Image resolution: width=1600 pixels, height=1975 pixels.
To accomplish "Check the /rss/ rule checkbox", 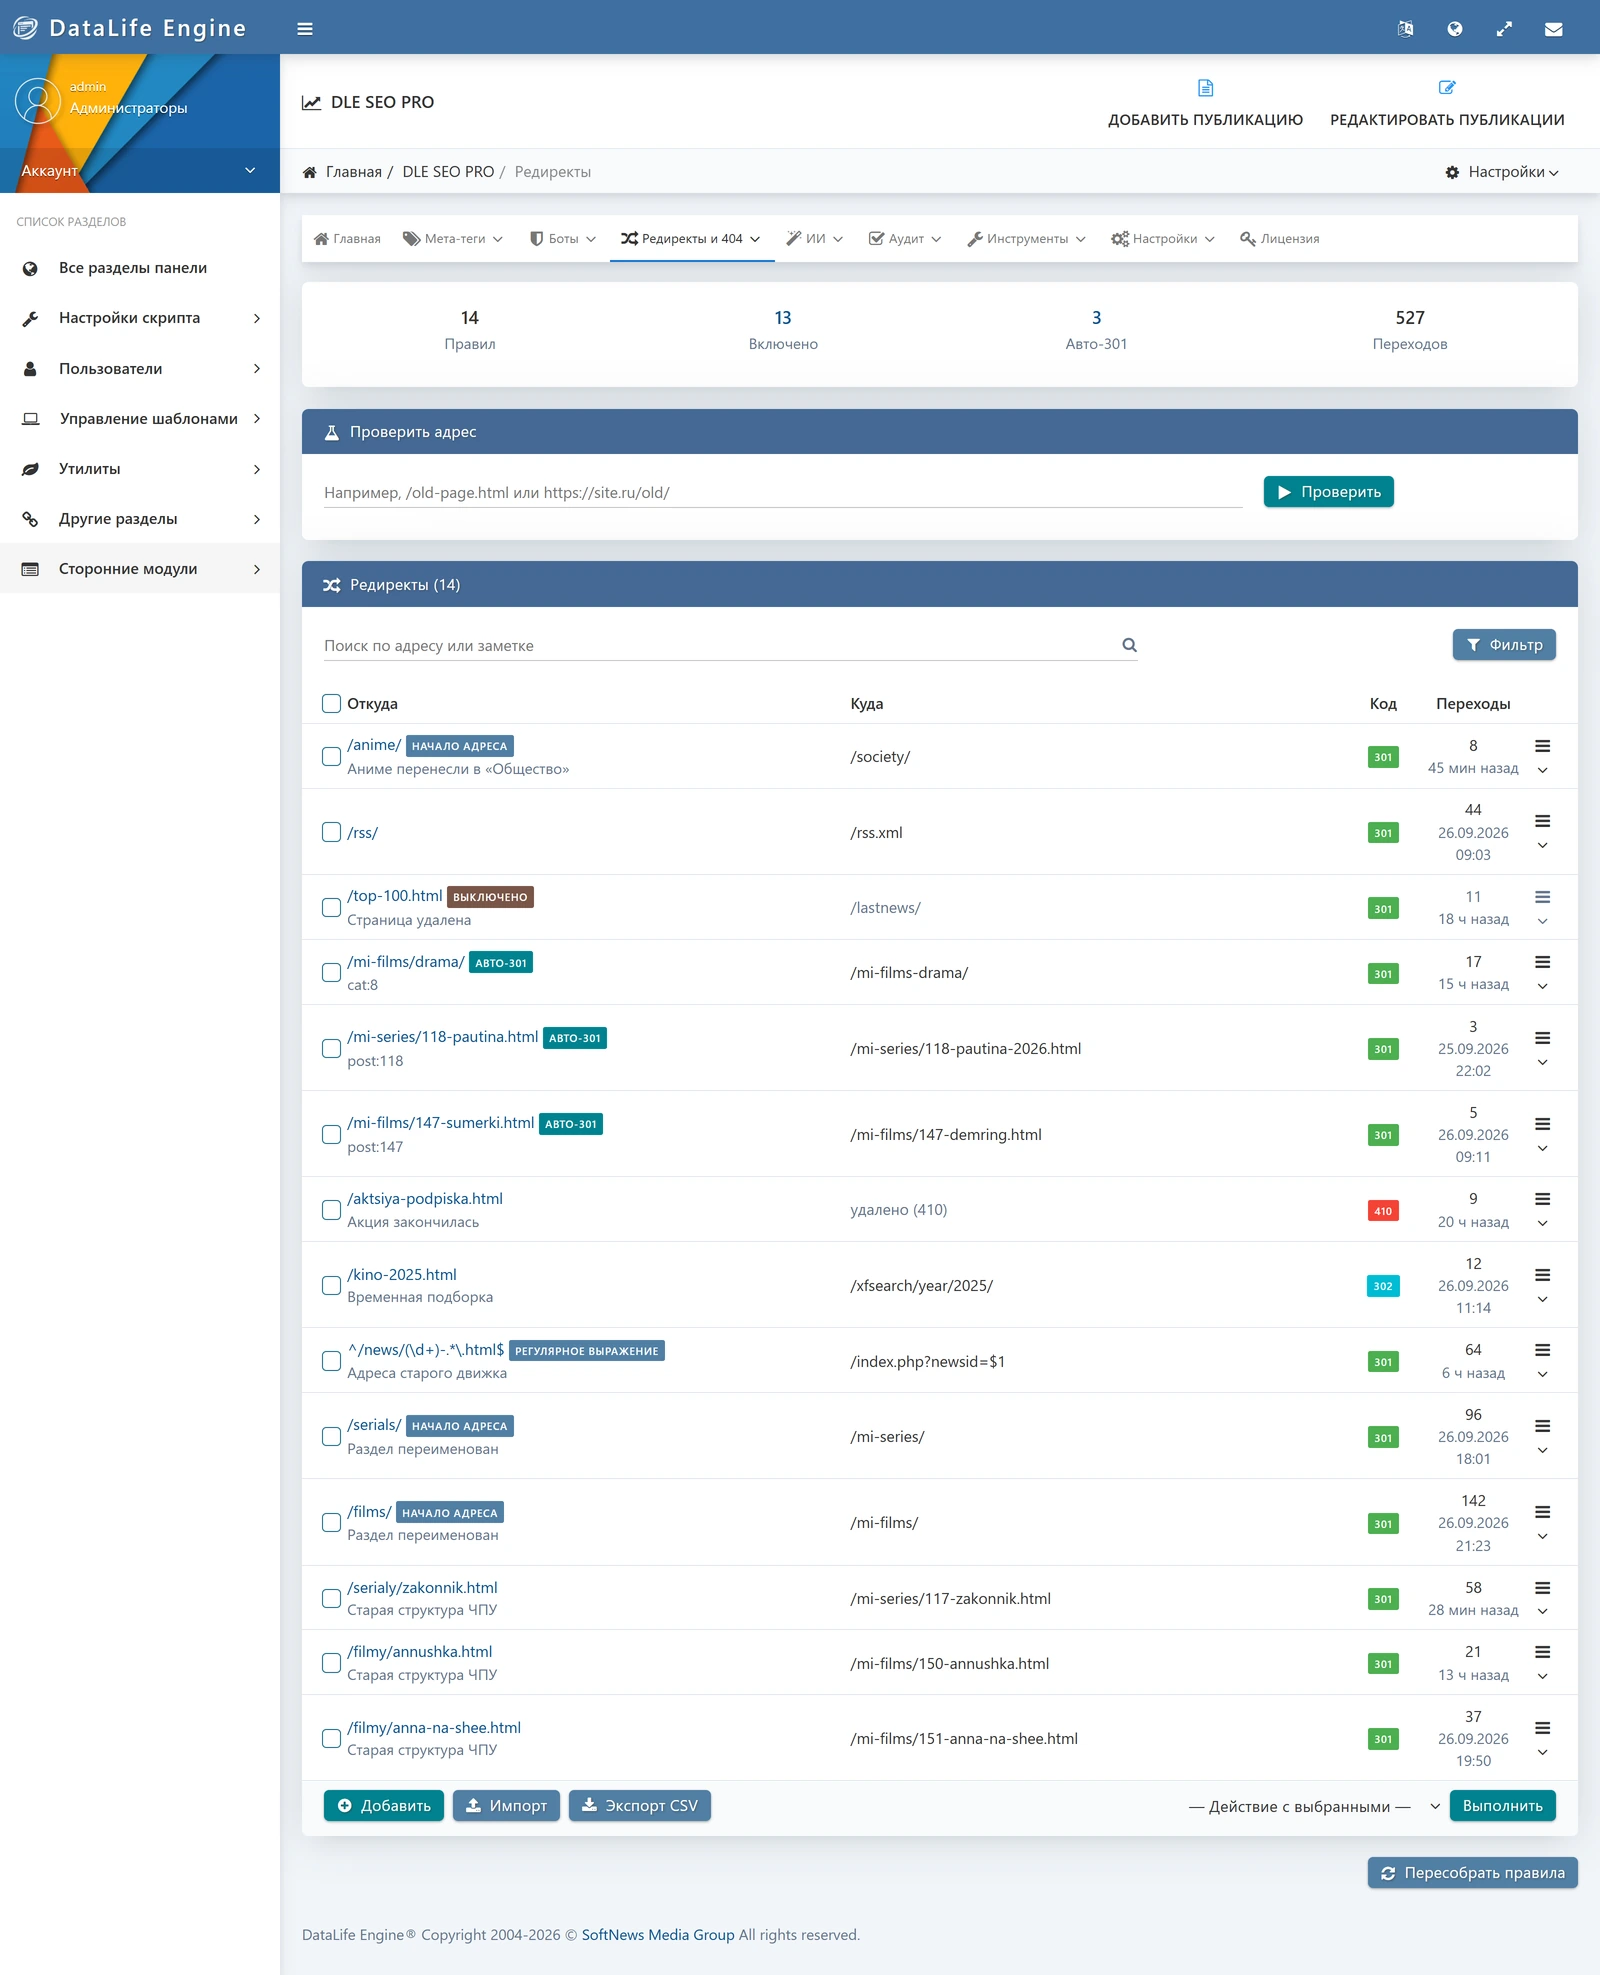I will tap(331, 832).
